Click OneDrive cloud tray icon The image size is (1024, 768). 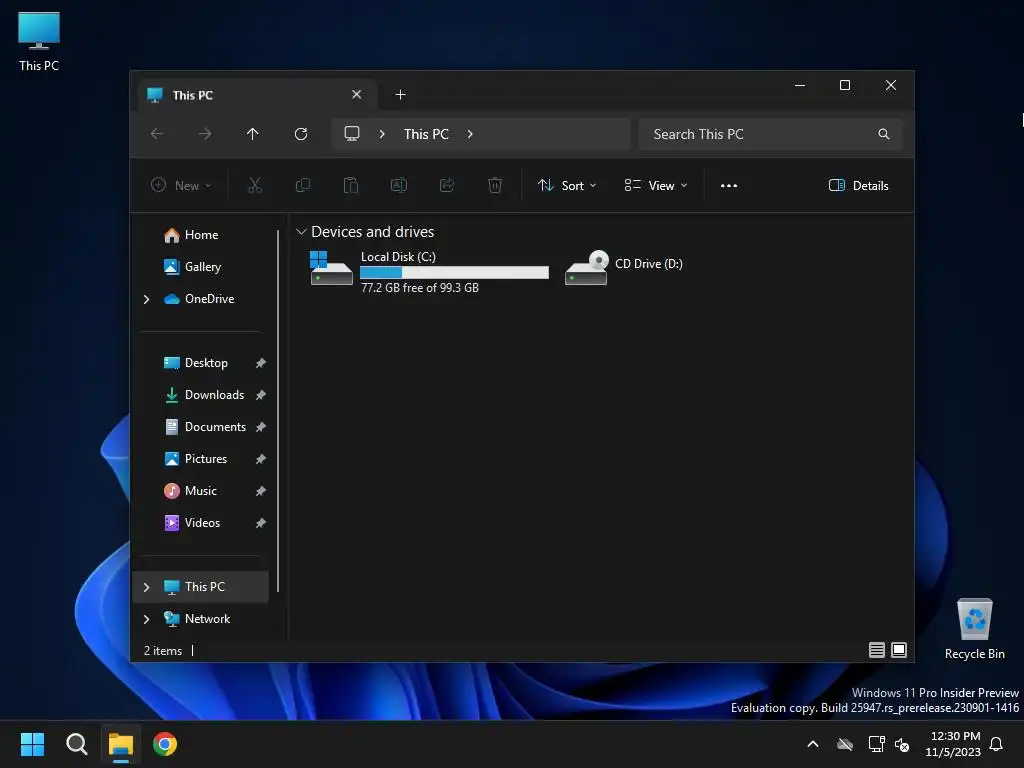845,744
